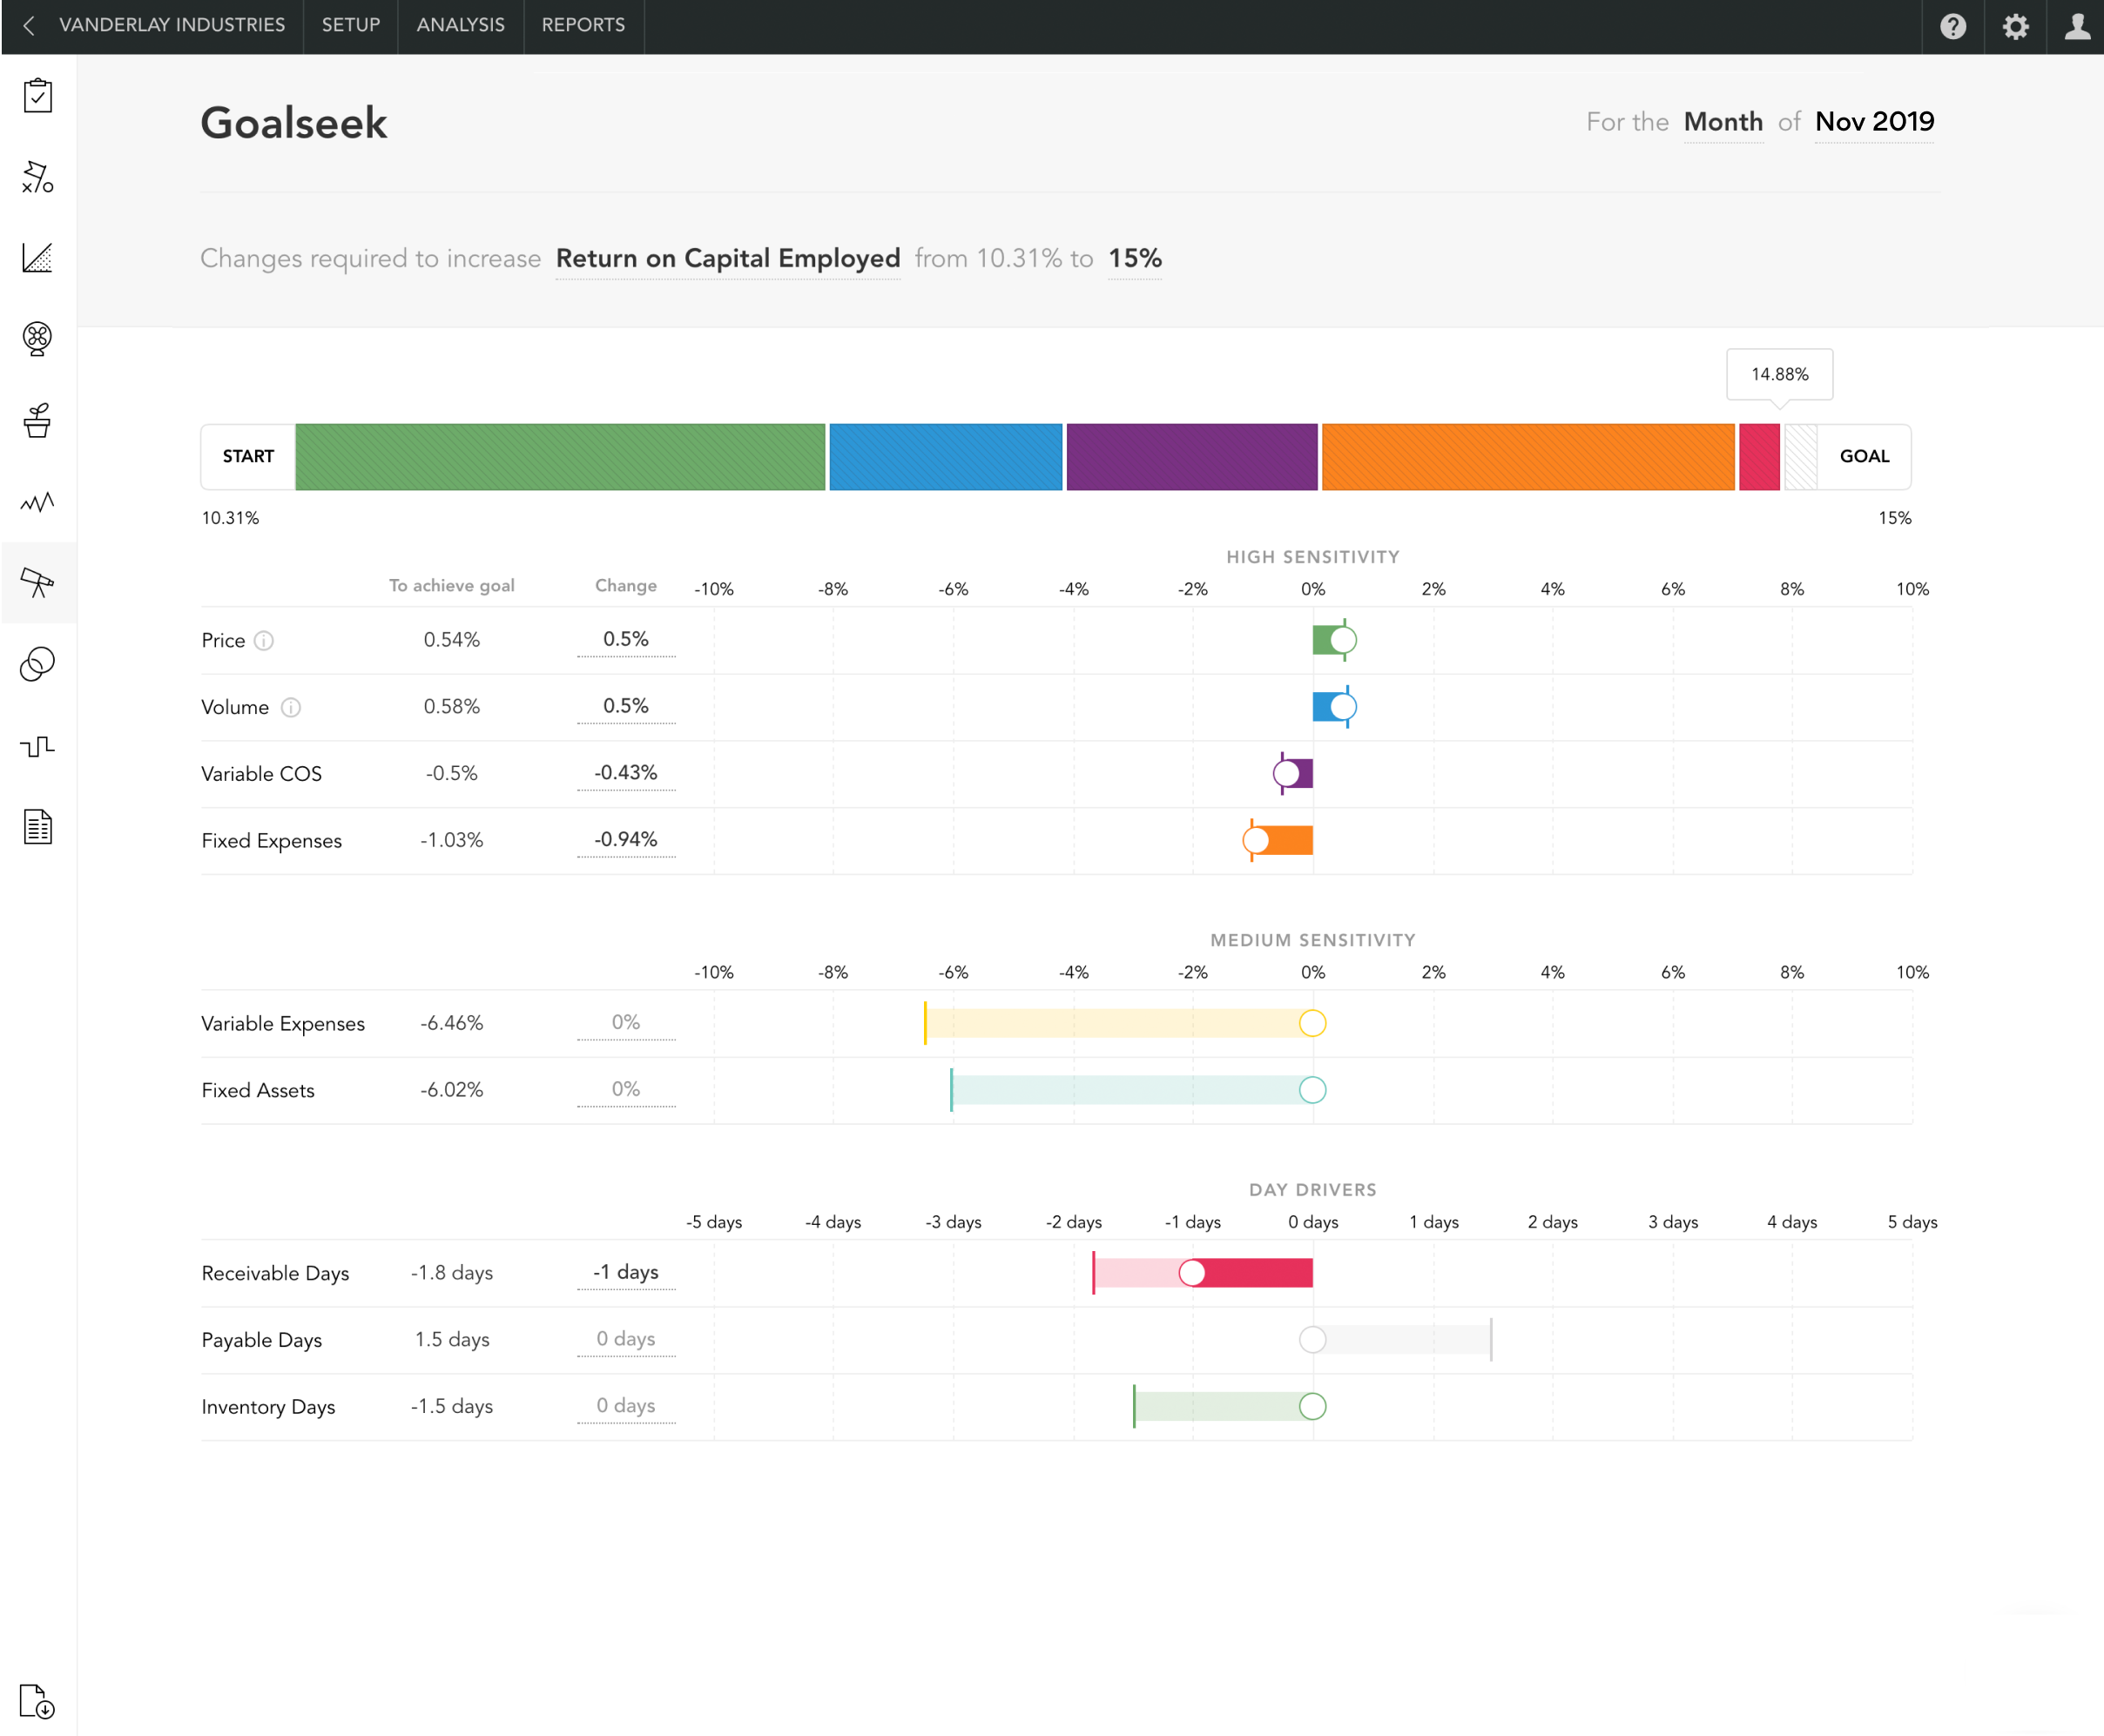Screen dimensions: 2104x1736
Task: Click the back arrow beside Vanderlay Industries
Action: [29, 26]
